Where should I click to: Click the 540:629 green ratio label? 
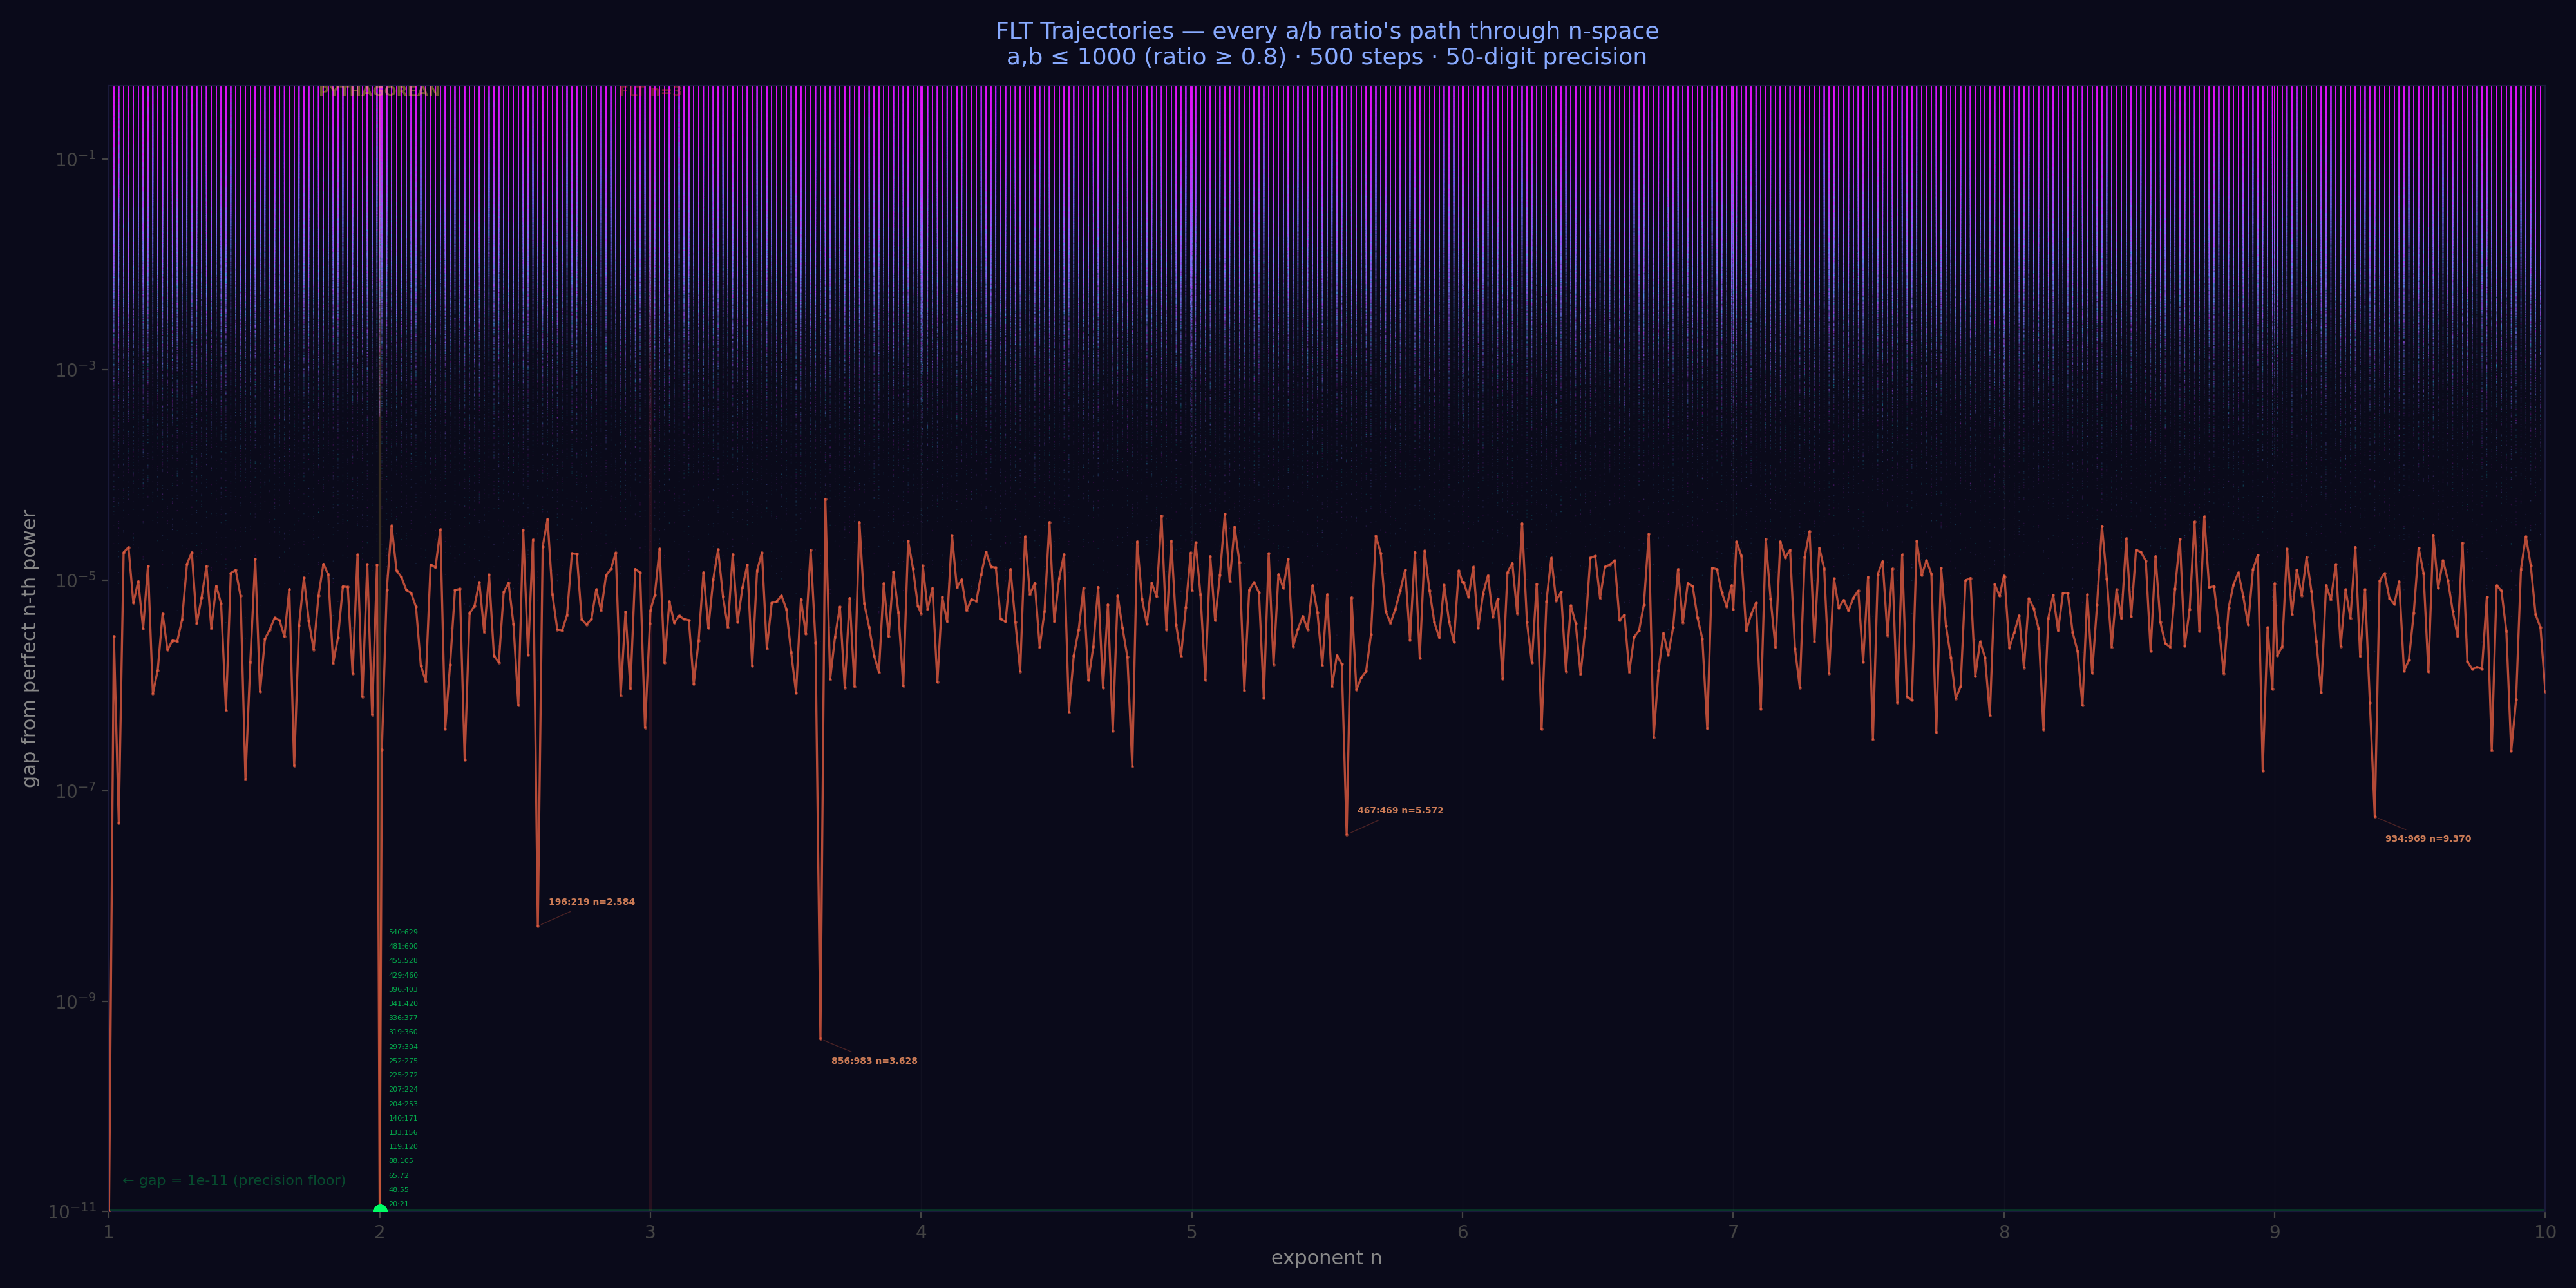coord(403,932)
